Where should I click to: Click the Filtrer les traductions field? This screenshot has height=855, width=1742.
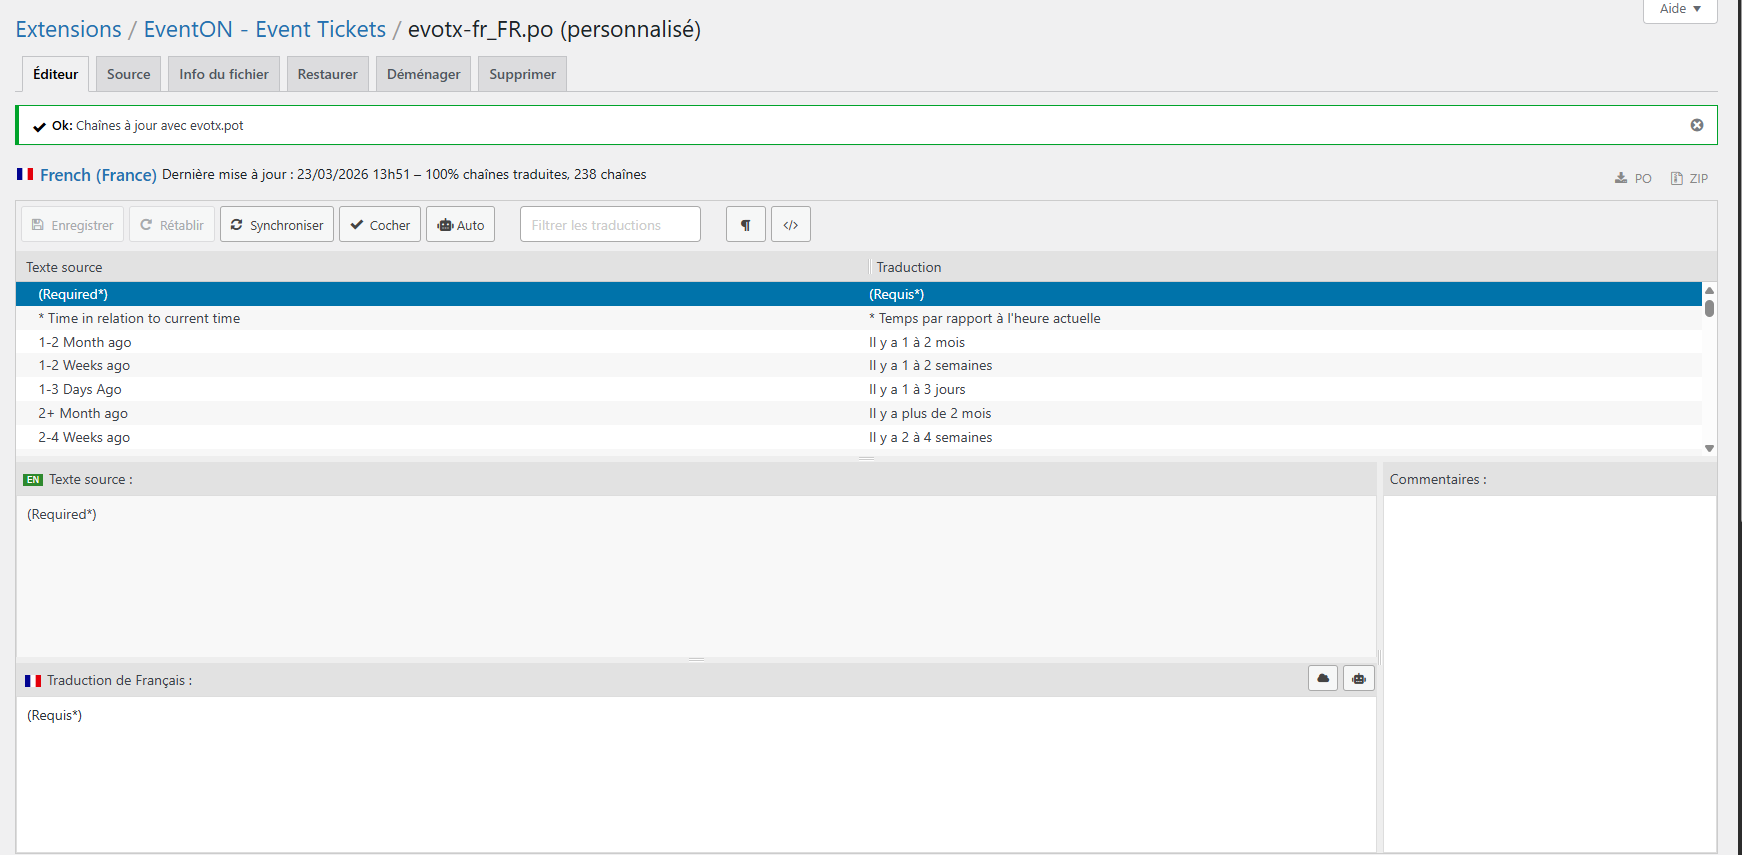pos(610,225)
